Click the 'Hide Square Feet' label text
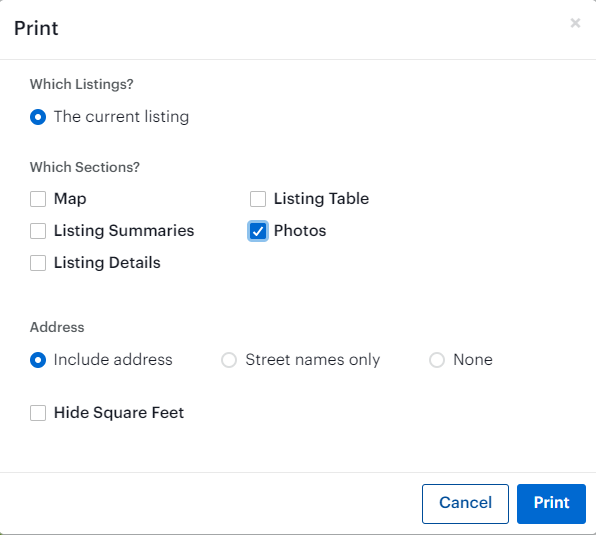 [119, 413]
